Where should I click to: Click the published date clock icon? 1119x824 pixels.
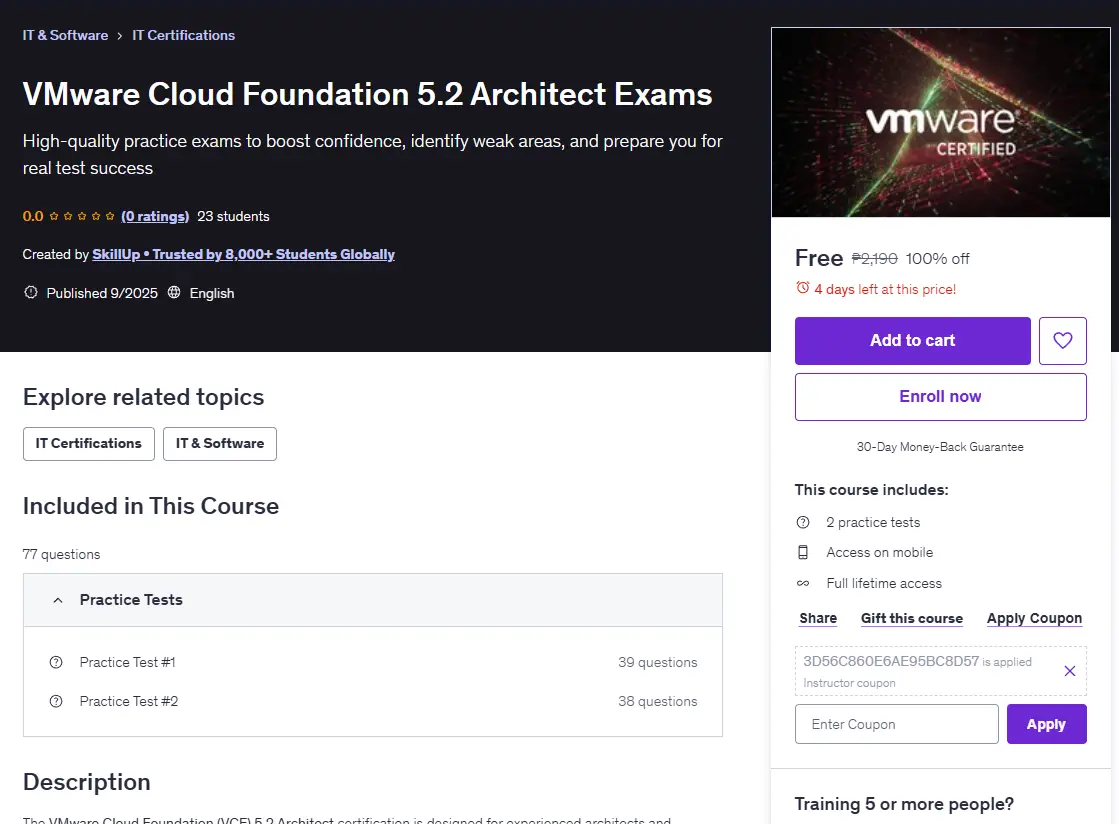click(31, 293)
